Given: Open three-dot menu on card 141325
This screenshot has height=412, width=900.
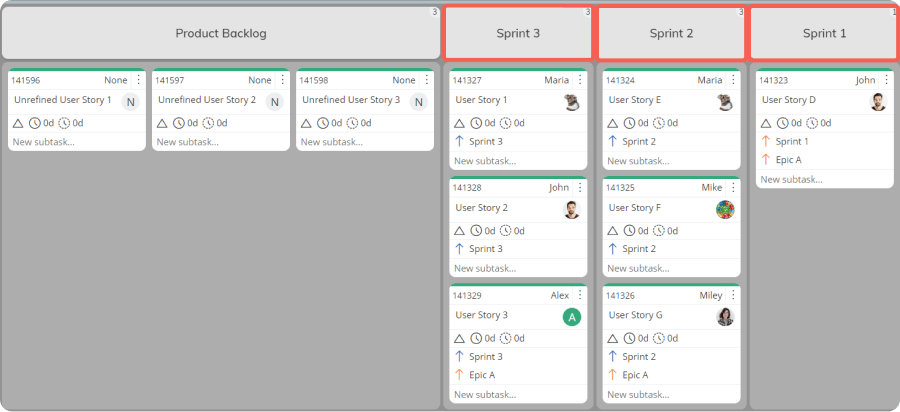Looking at the screenshot, I should (x=733, y=188).
